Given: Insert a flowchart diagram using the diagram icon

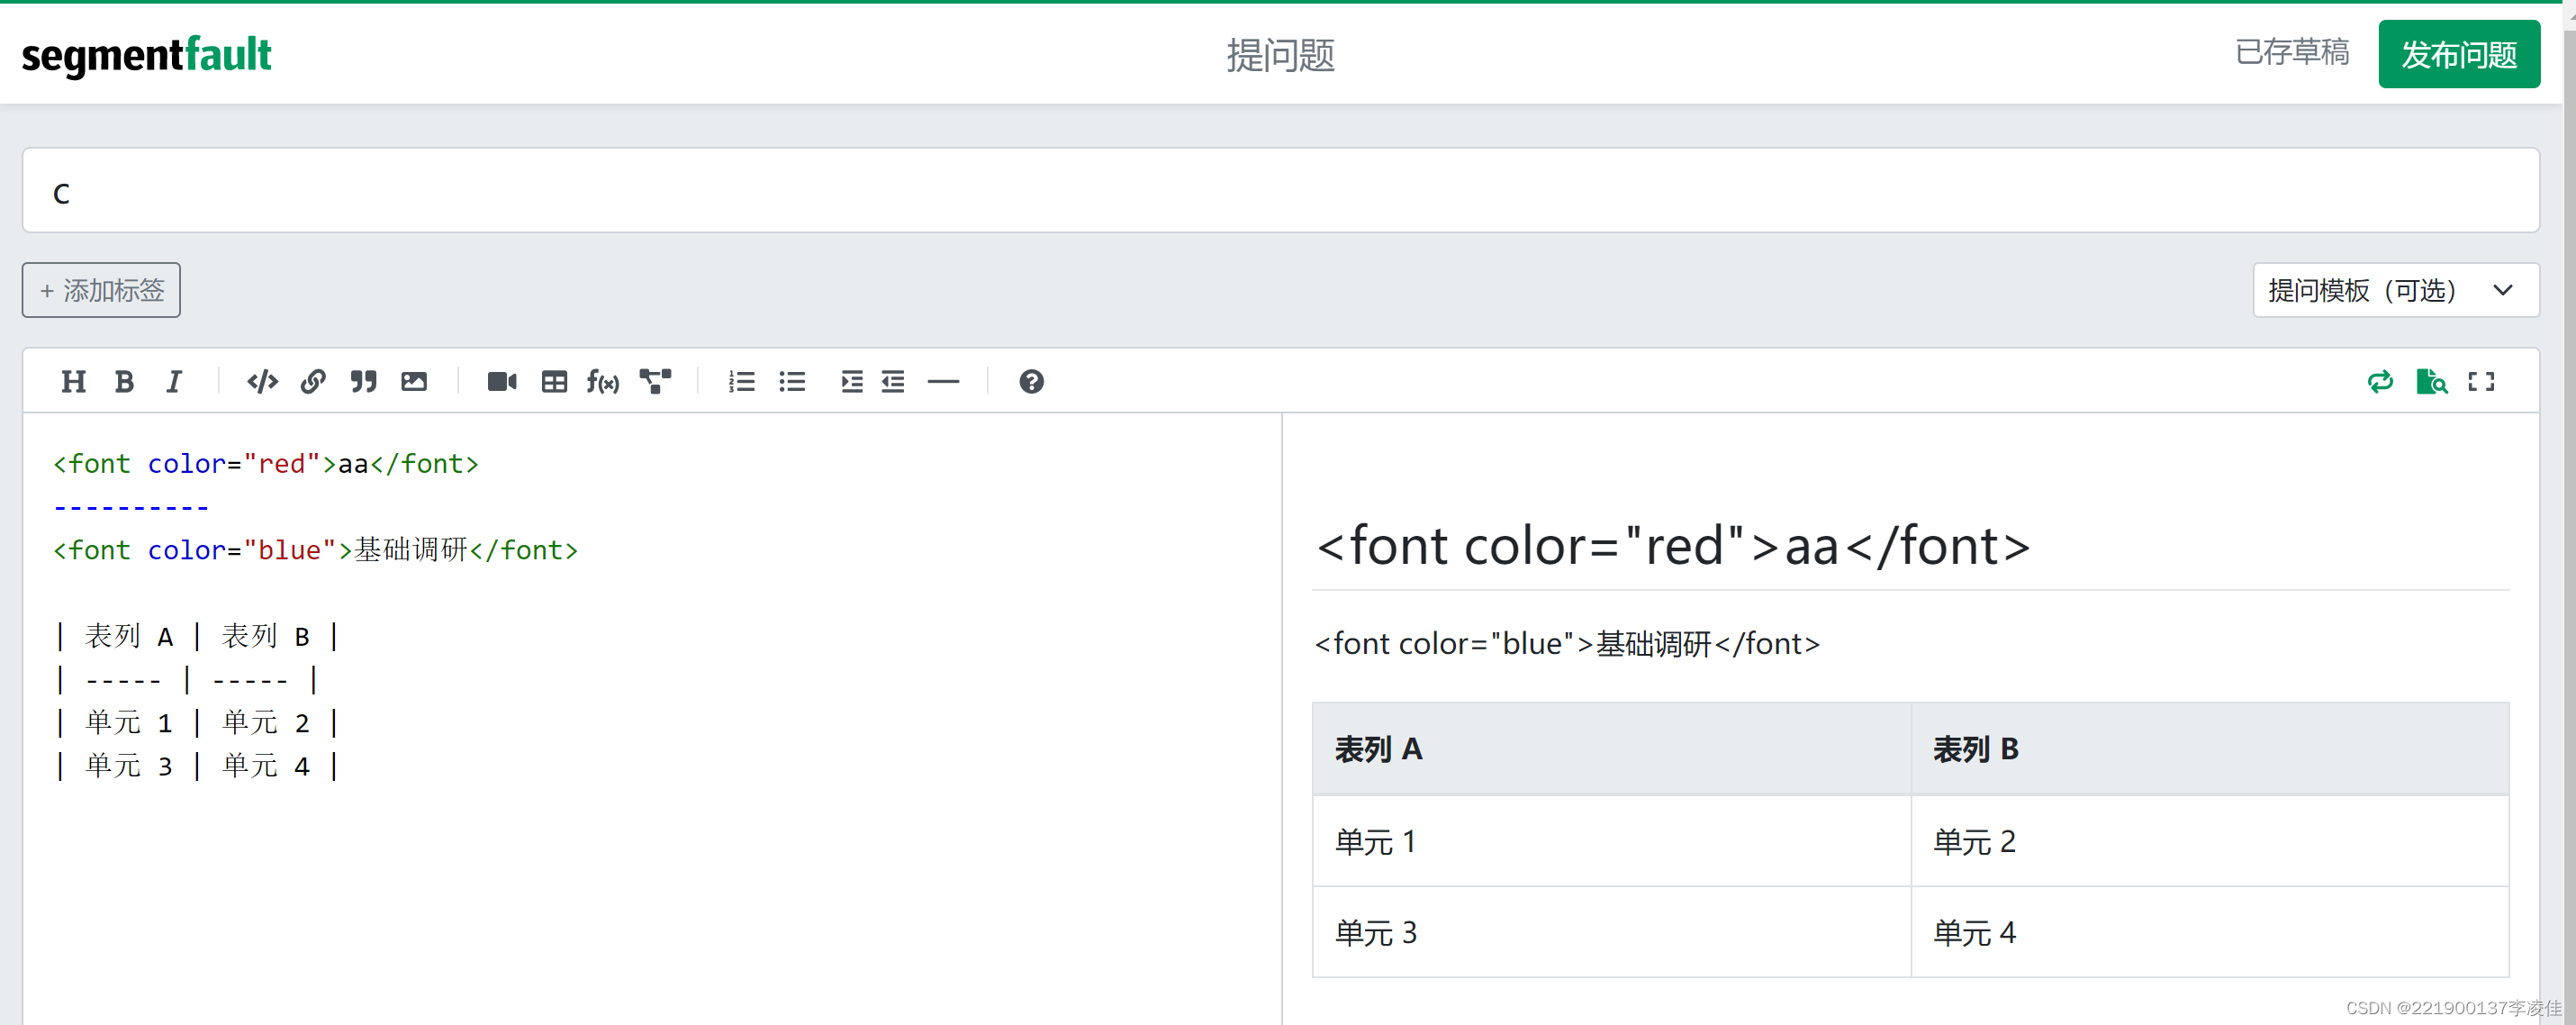Looking at the screenshot, I should tap(655, 381).
